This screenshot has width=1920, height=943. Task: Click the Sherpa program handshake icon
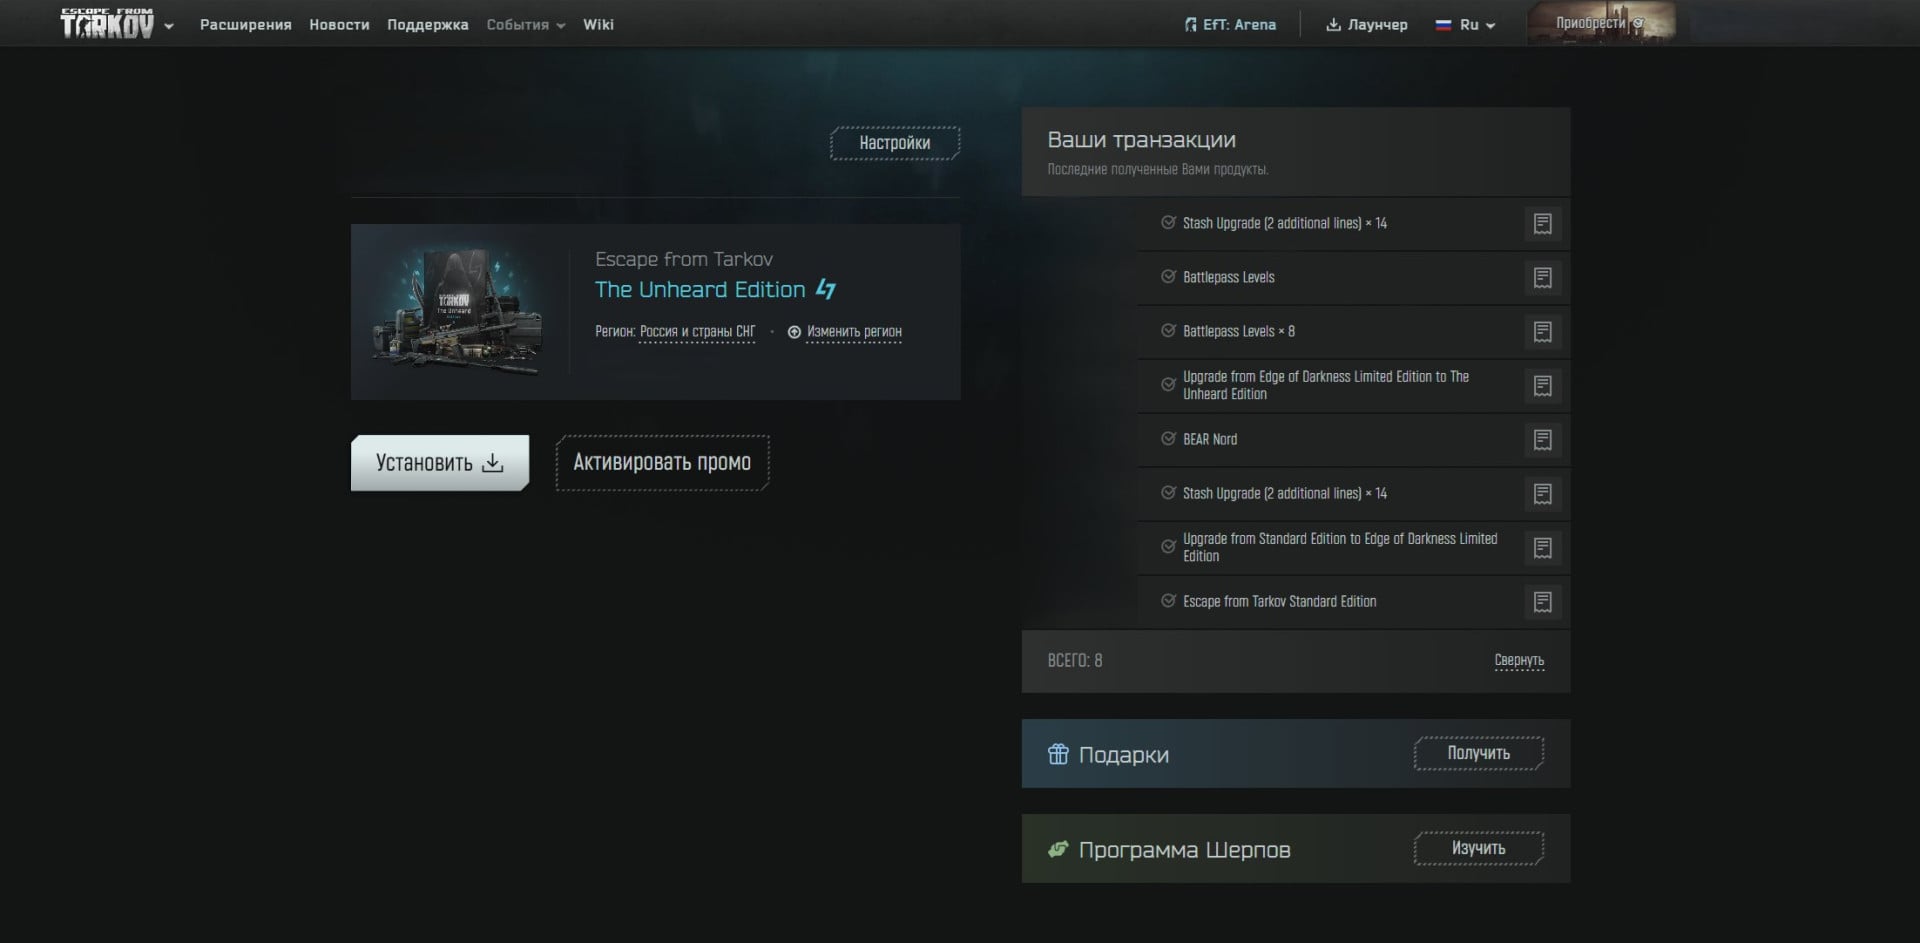pos(1058,849)
